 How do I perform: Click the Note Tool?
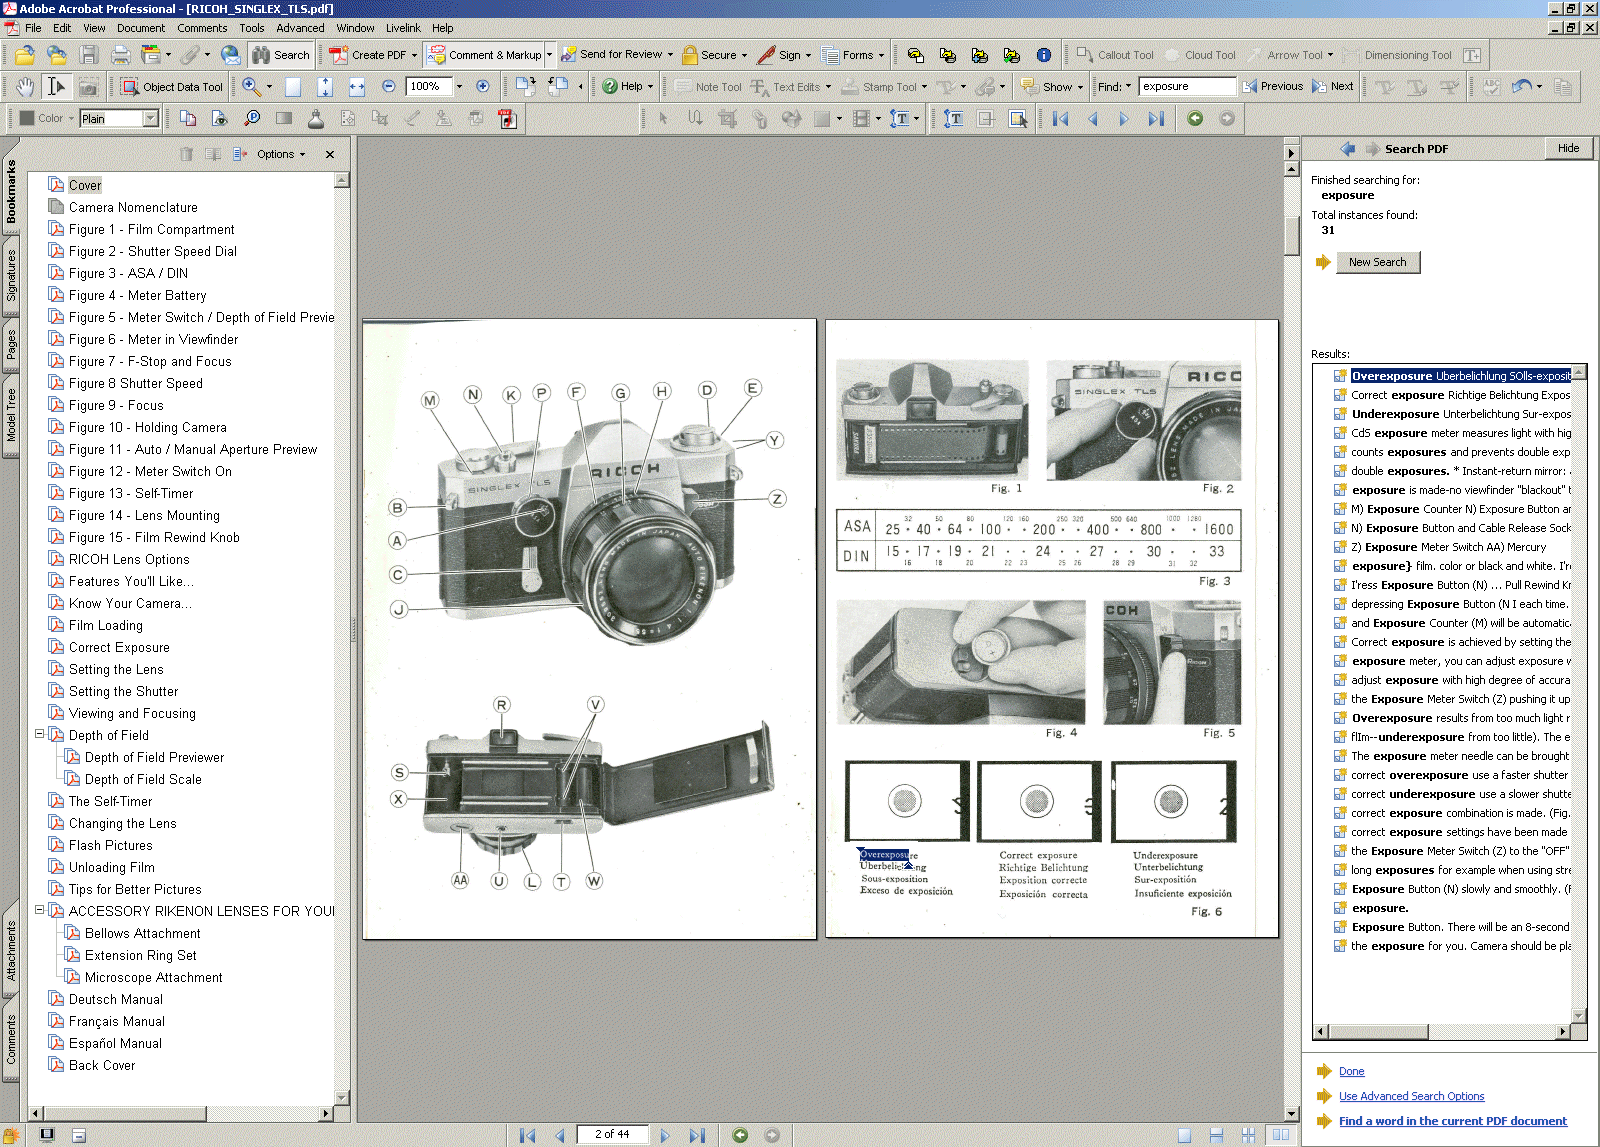pos(709,87)
